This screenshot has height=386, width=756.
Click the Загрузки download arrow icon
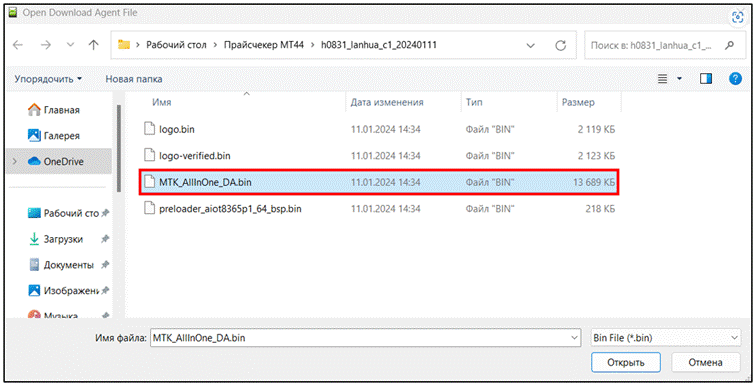pos(34,239)
